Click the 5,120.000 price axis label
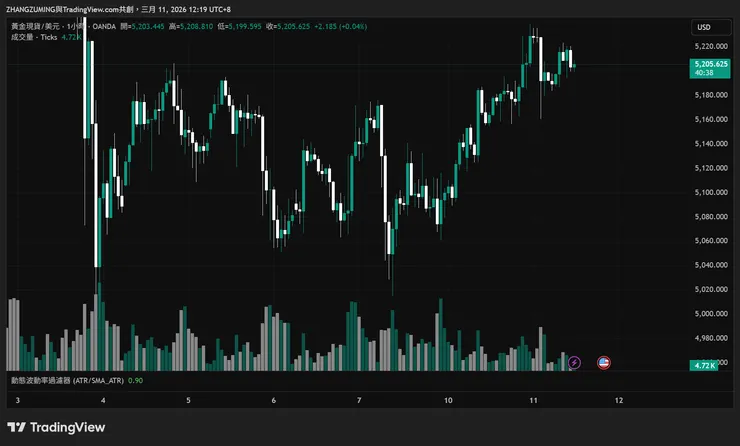Image resolution: width=740 pixels, height=446 pixels. 711,168
